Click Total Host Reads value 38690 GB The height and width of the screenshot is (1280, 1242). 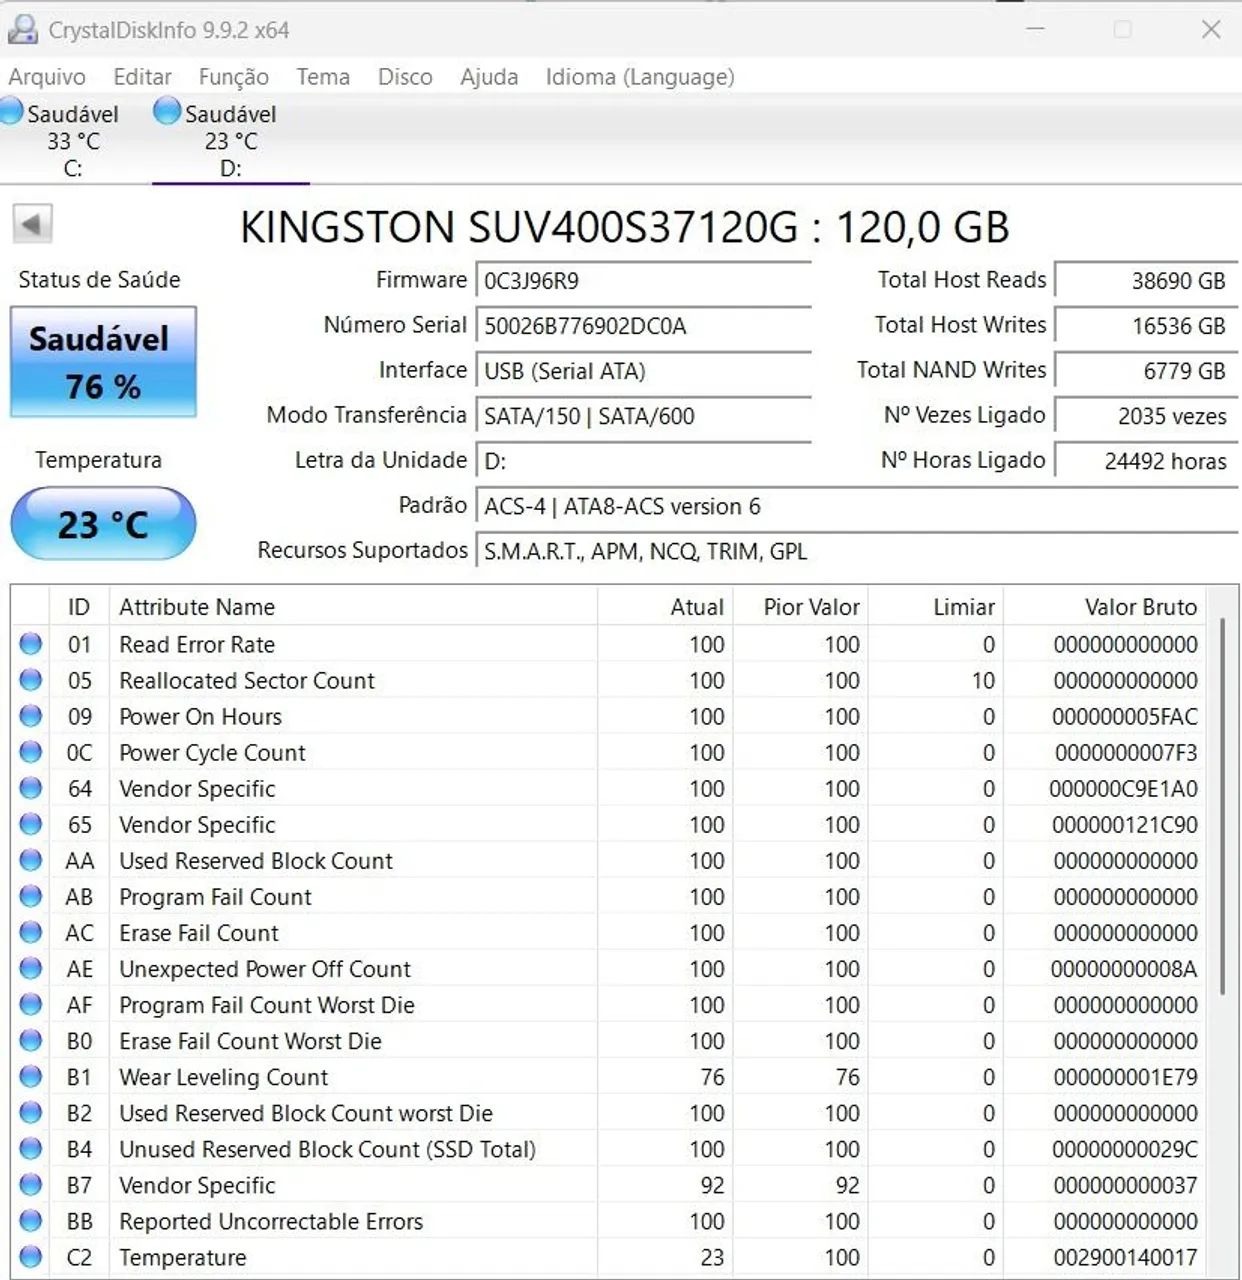pos(1147,281)
